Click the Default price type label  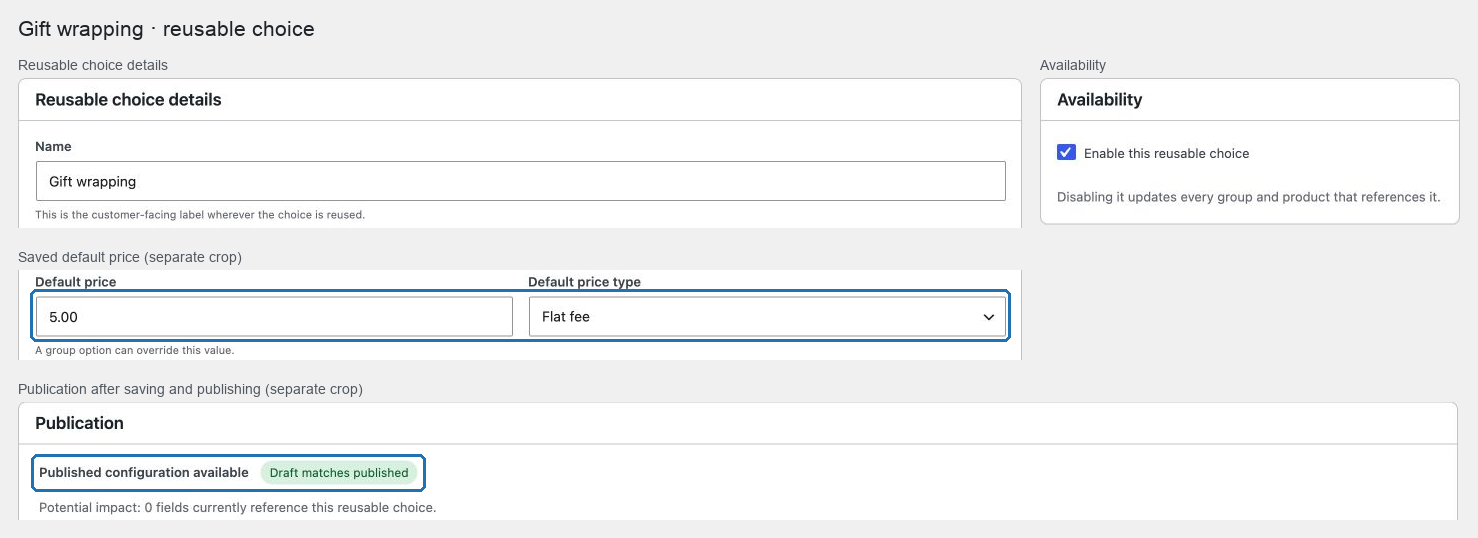tap(584, 282)
